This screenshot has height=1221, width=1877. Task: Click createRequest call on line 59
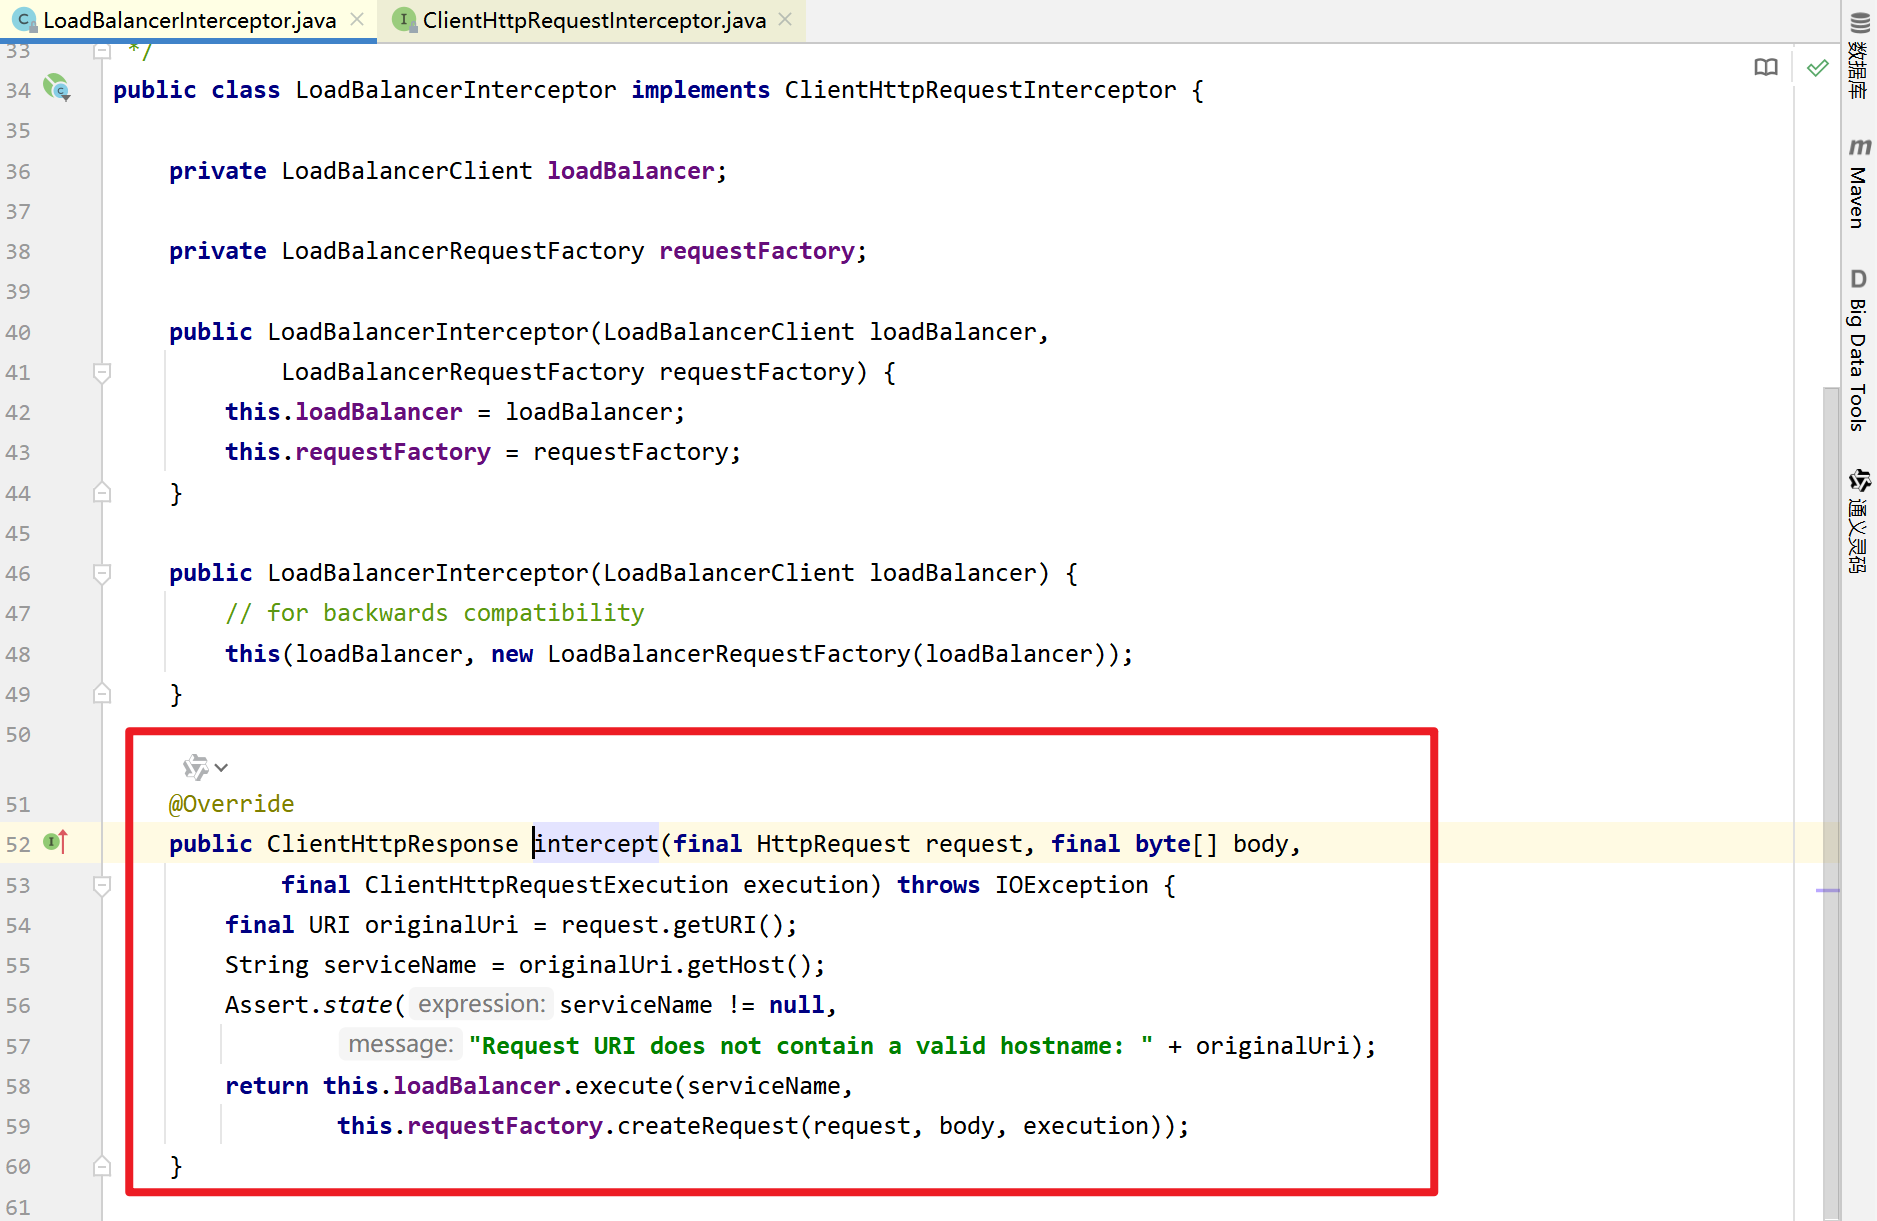pyautogui.click(x=707, y=1126)
